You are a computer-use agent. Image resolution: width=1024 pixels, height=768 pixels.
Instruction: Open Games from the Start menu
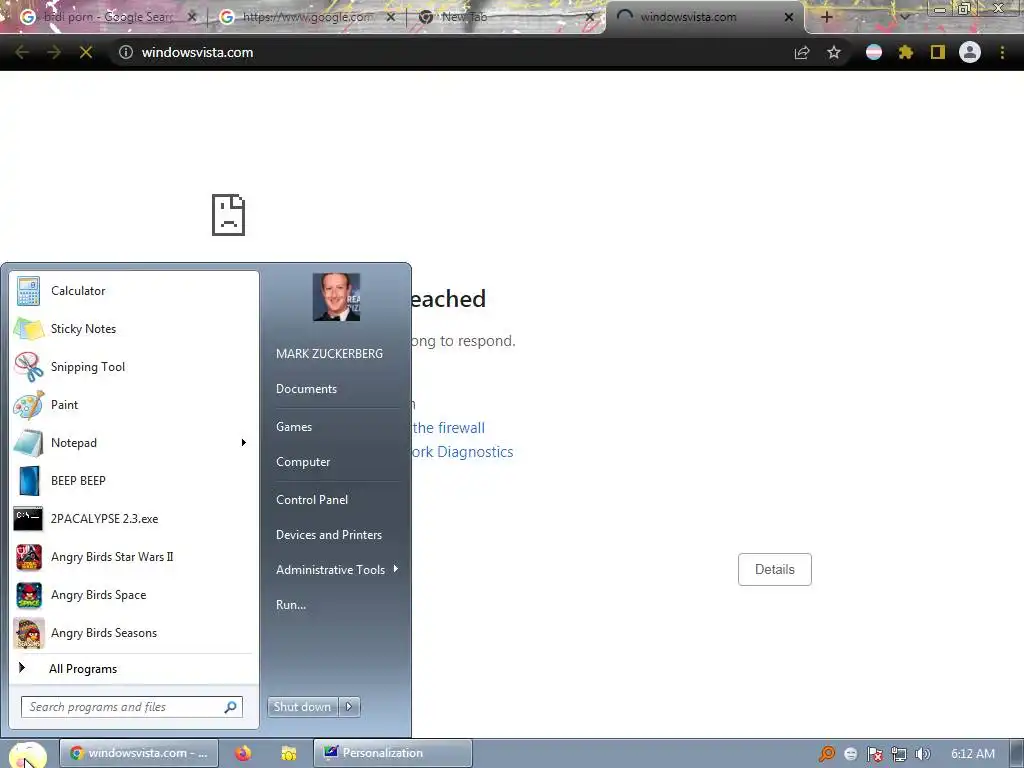pyautogui.click(x=294, y=426)
